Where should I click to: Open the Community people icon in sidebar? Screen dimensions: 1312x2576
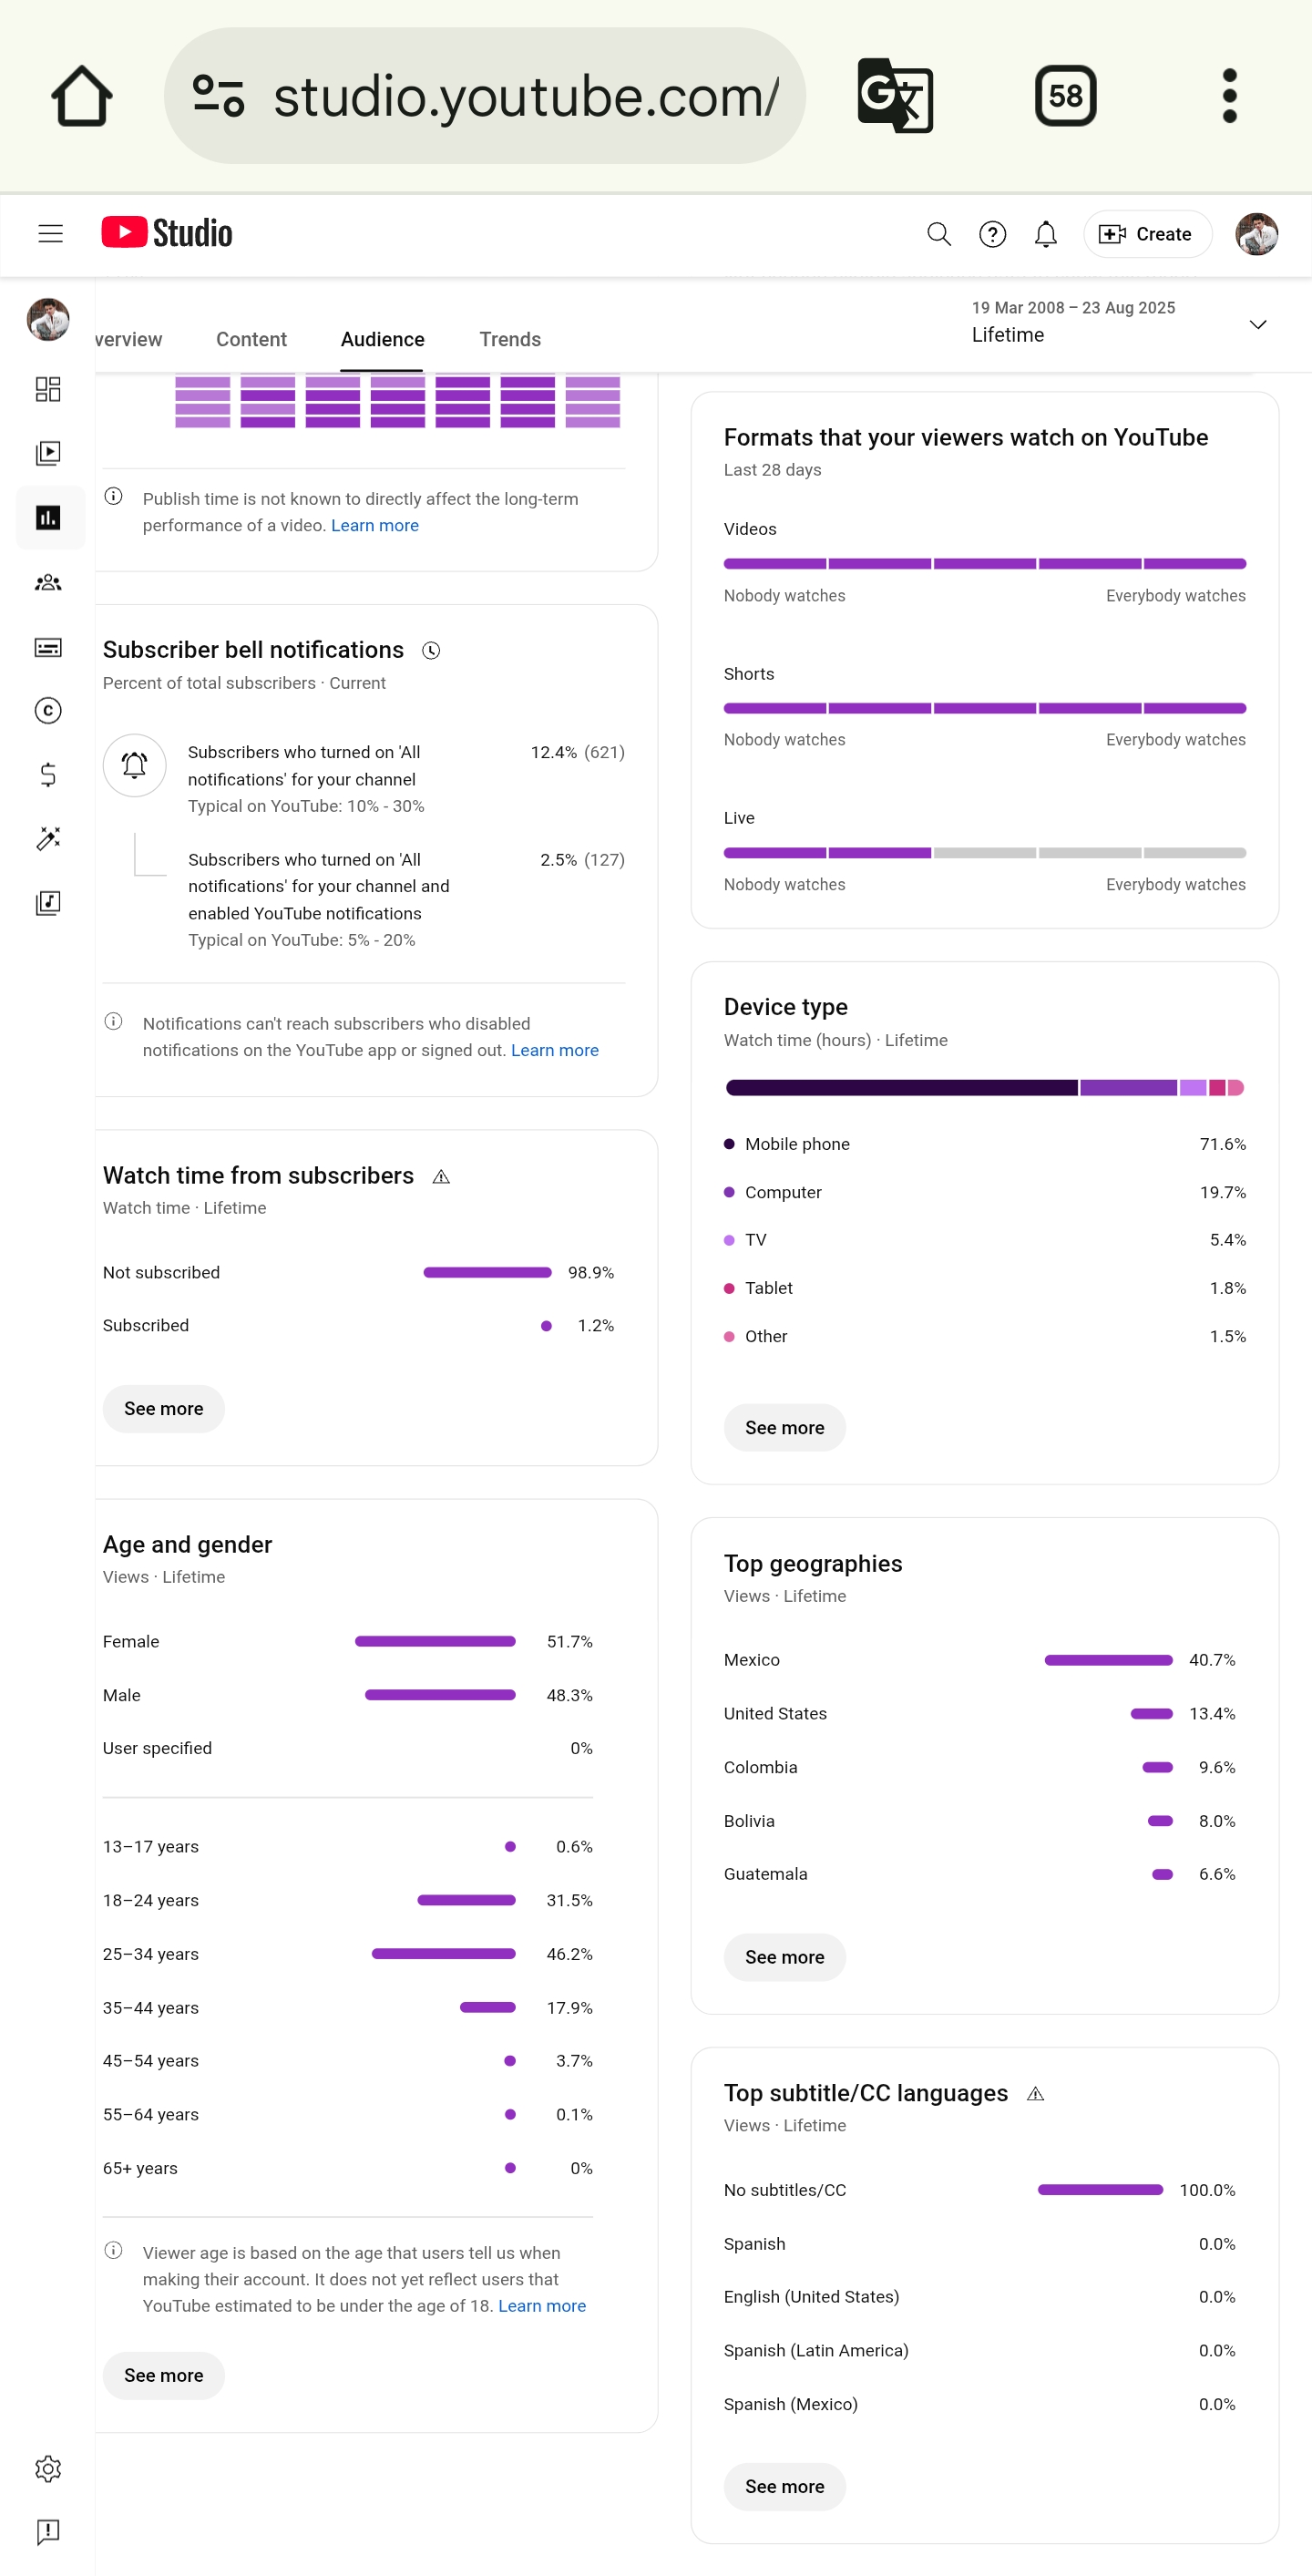[48, 582]
